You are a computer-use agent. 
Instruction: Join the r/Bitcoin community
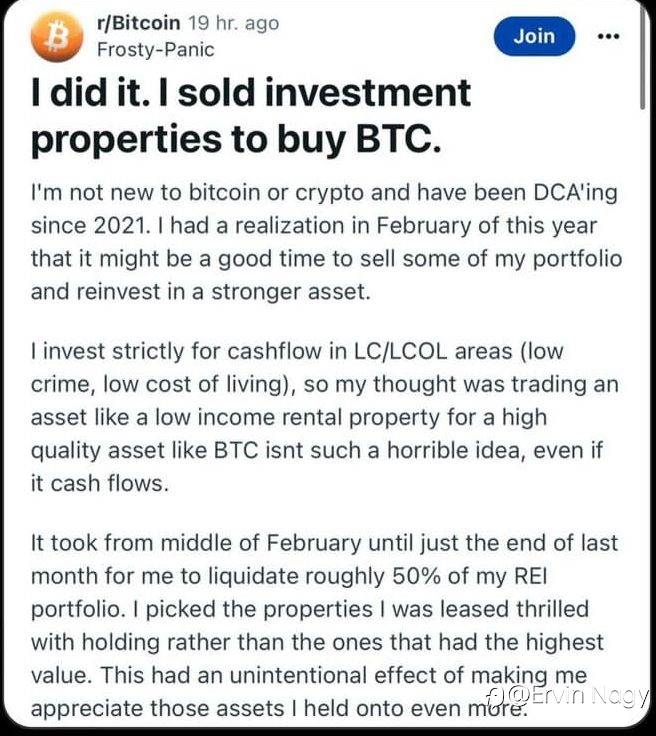click(x=534, y=36)
